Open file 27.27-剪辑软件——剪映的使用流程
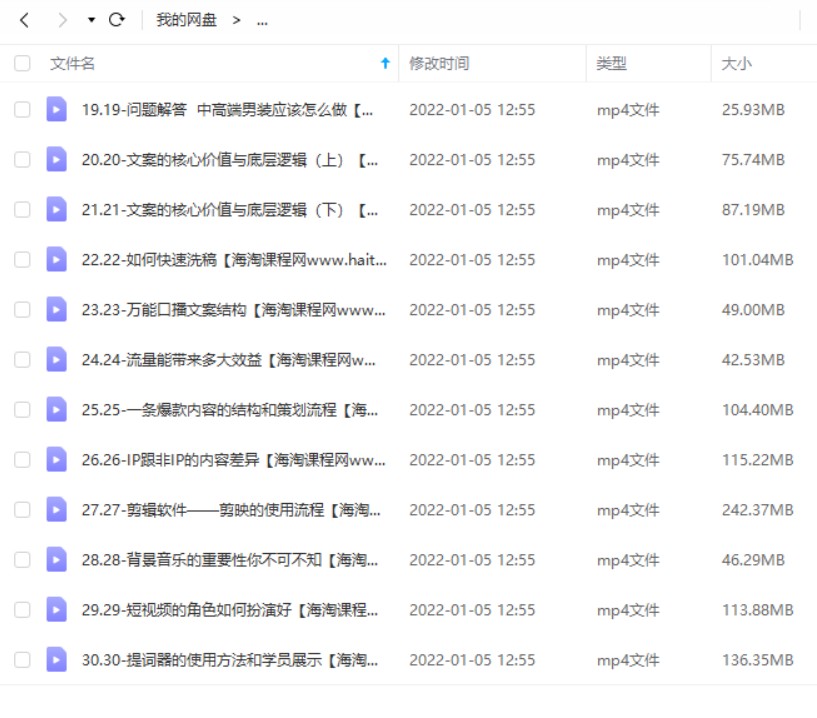The height and width of the screenshot is (718, 817). [231, 510]
